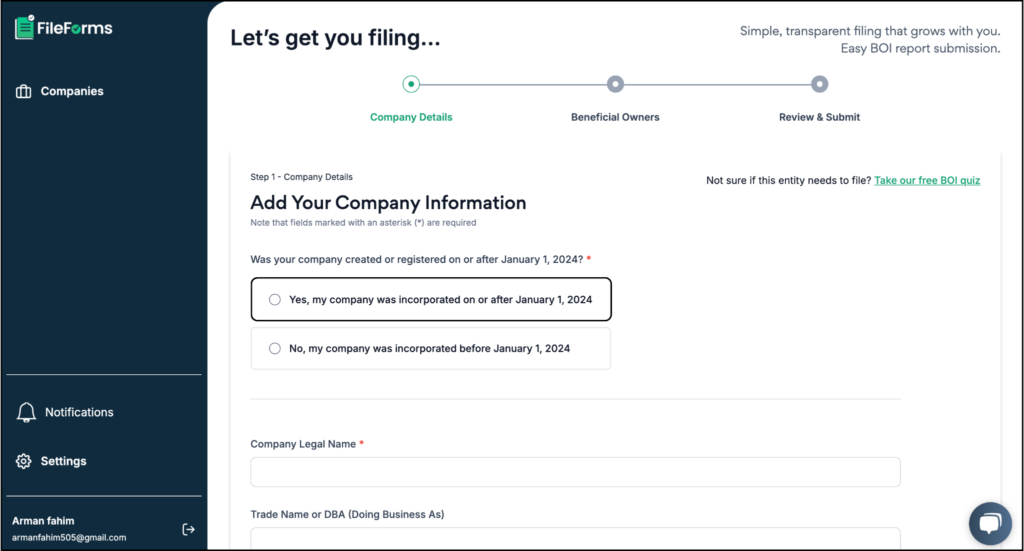The height and width of the screenshot is (551, 1024).
Task: Open Companies in the sidebar
Action: click(x=72, y=91)
